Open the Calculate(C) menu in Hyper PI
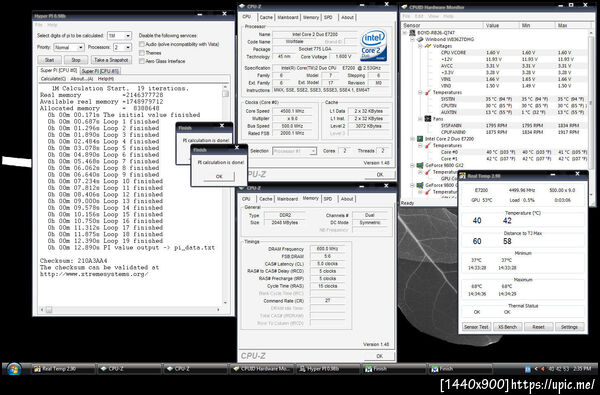Screen dimensions: 600x395 [53, 79]
